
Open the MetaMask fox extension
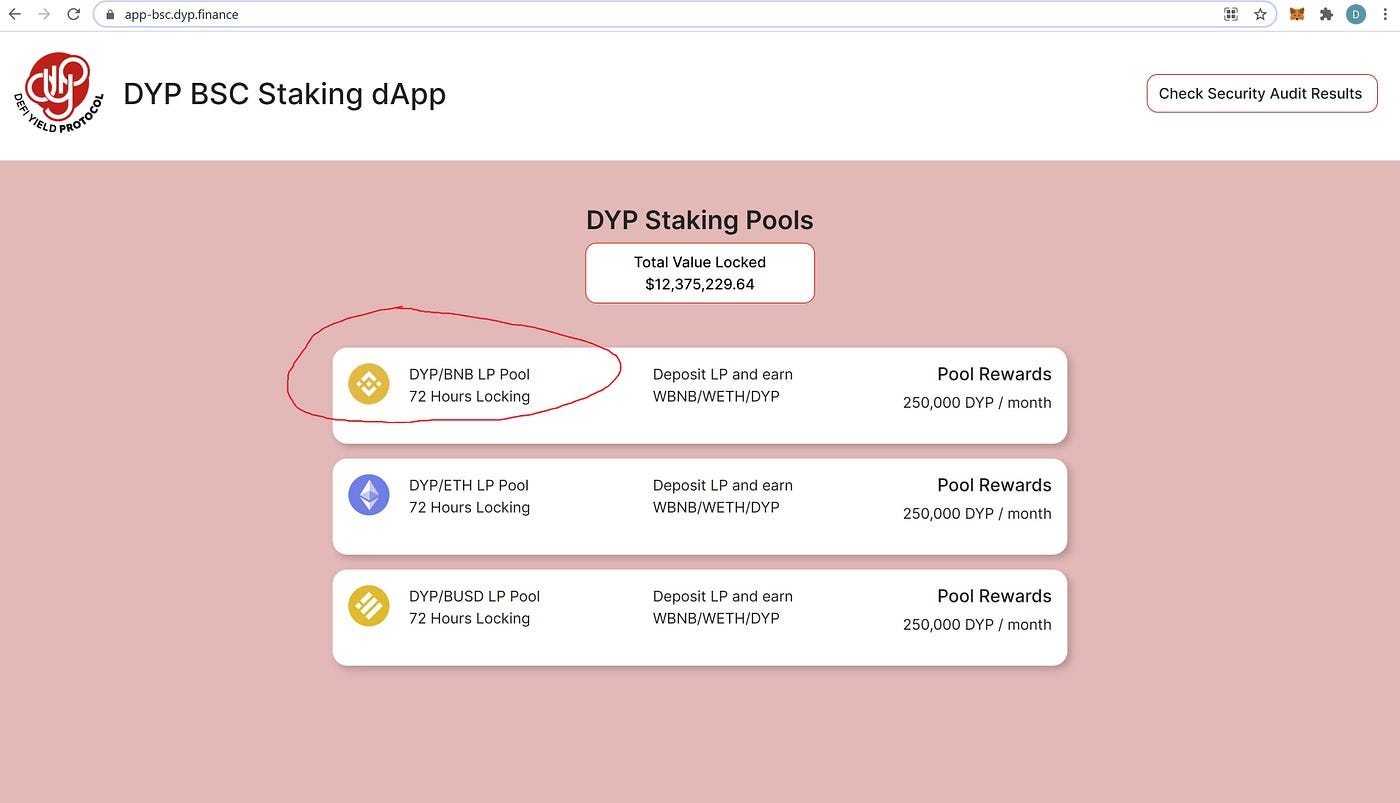pos(1297,15)
